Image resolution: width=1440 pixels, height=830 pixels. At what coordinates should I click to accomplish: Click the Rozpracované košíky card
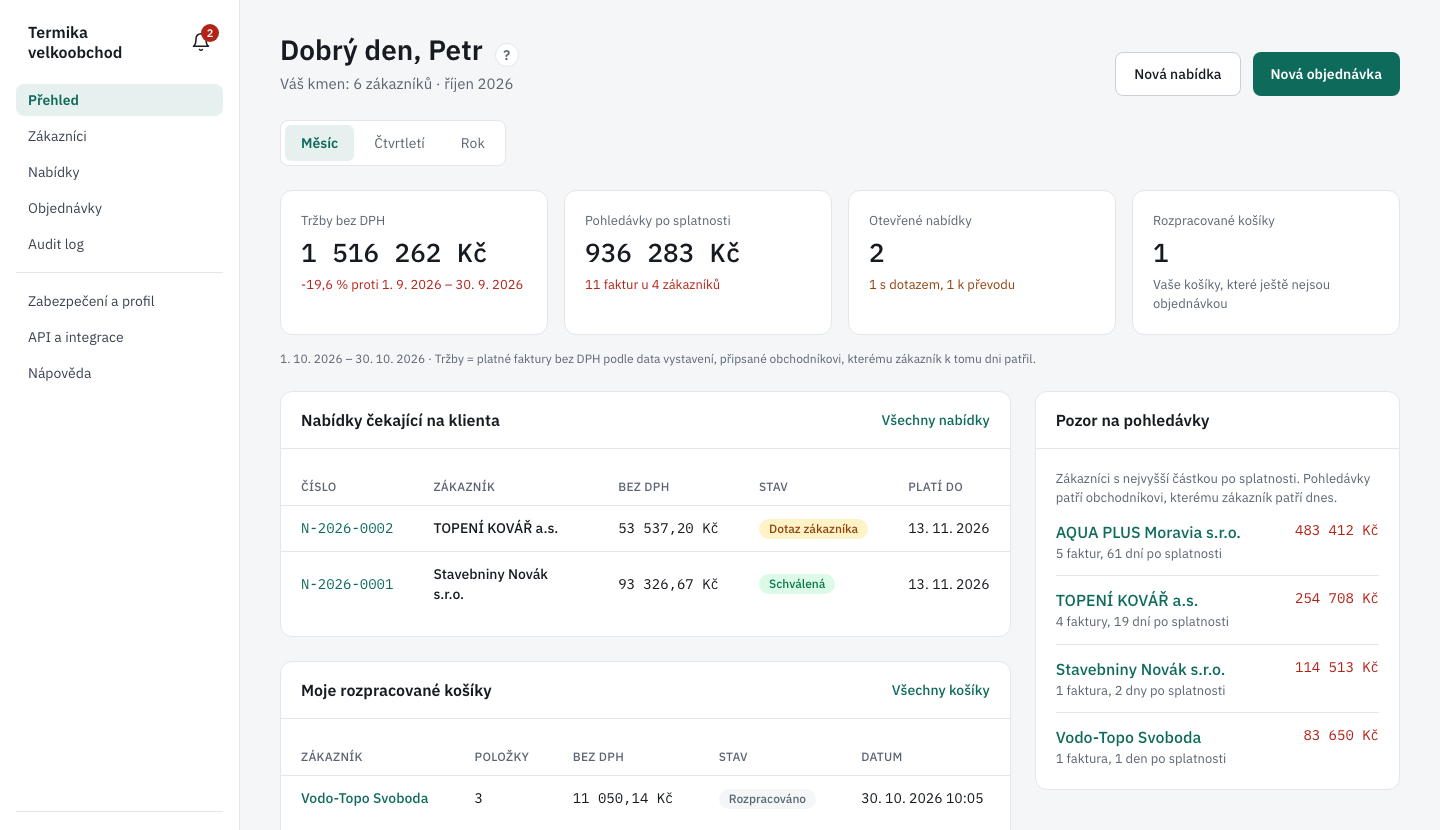[1266, 262]
